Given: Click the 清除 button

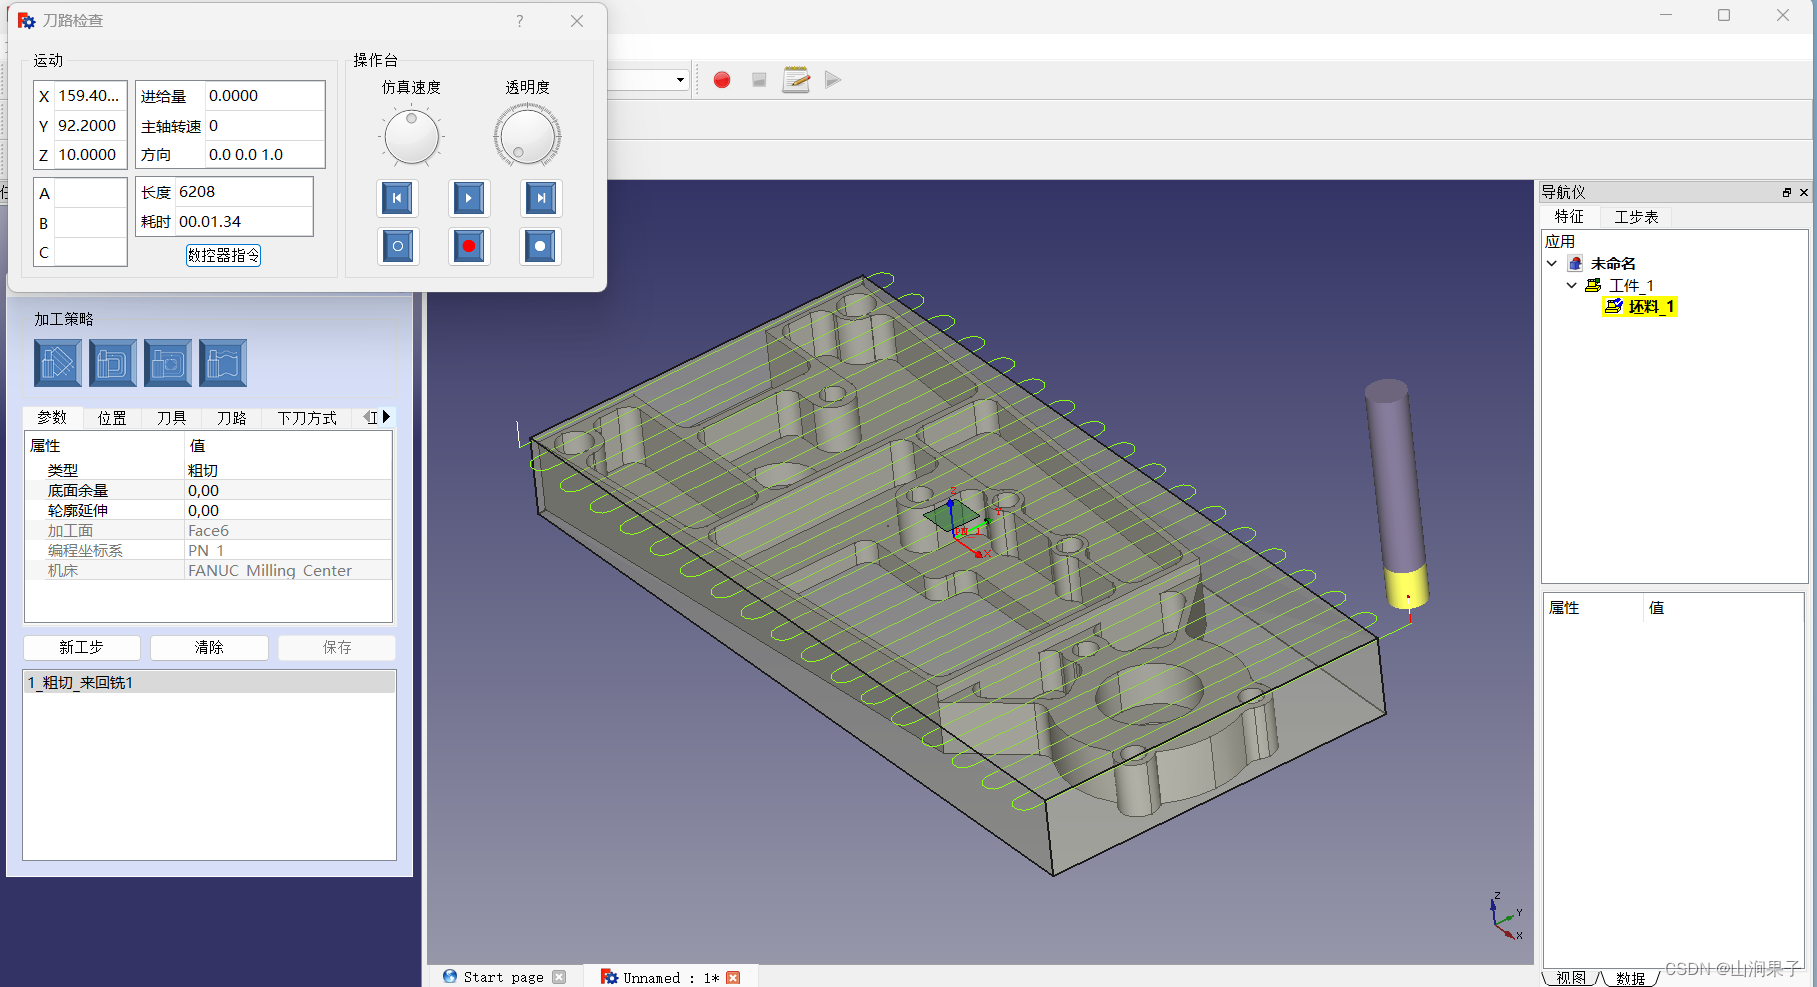Looking at the screenshot, I should (x=209, y=648).
